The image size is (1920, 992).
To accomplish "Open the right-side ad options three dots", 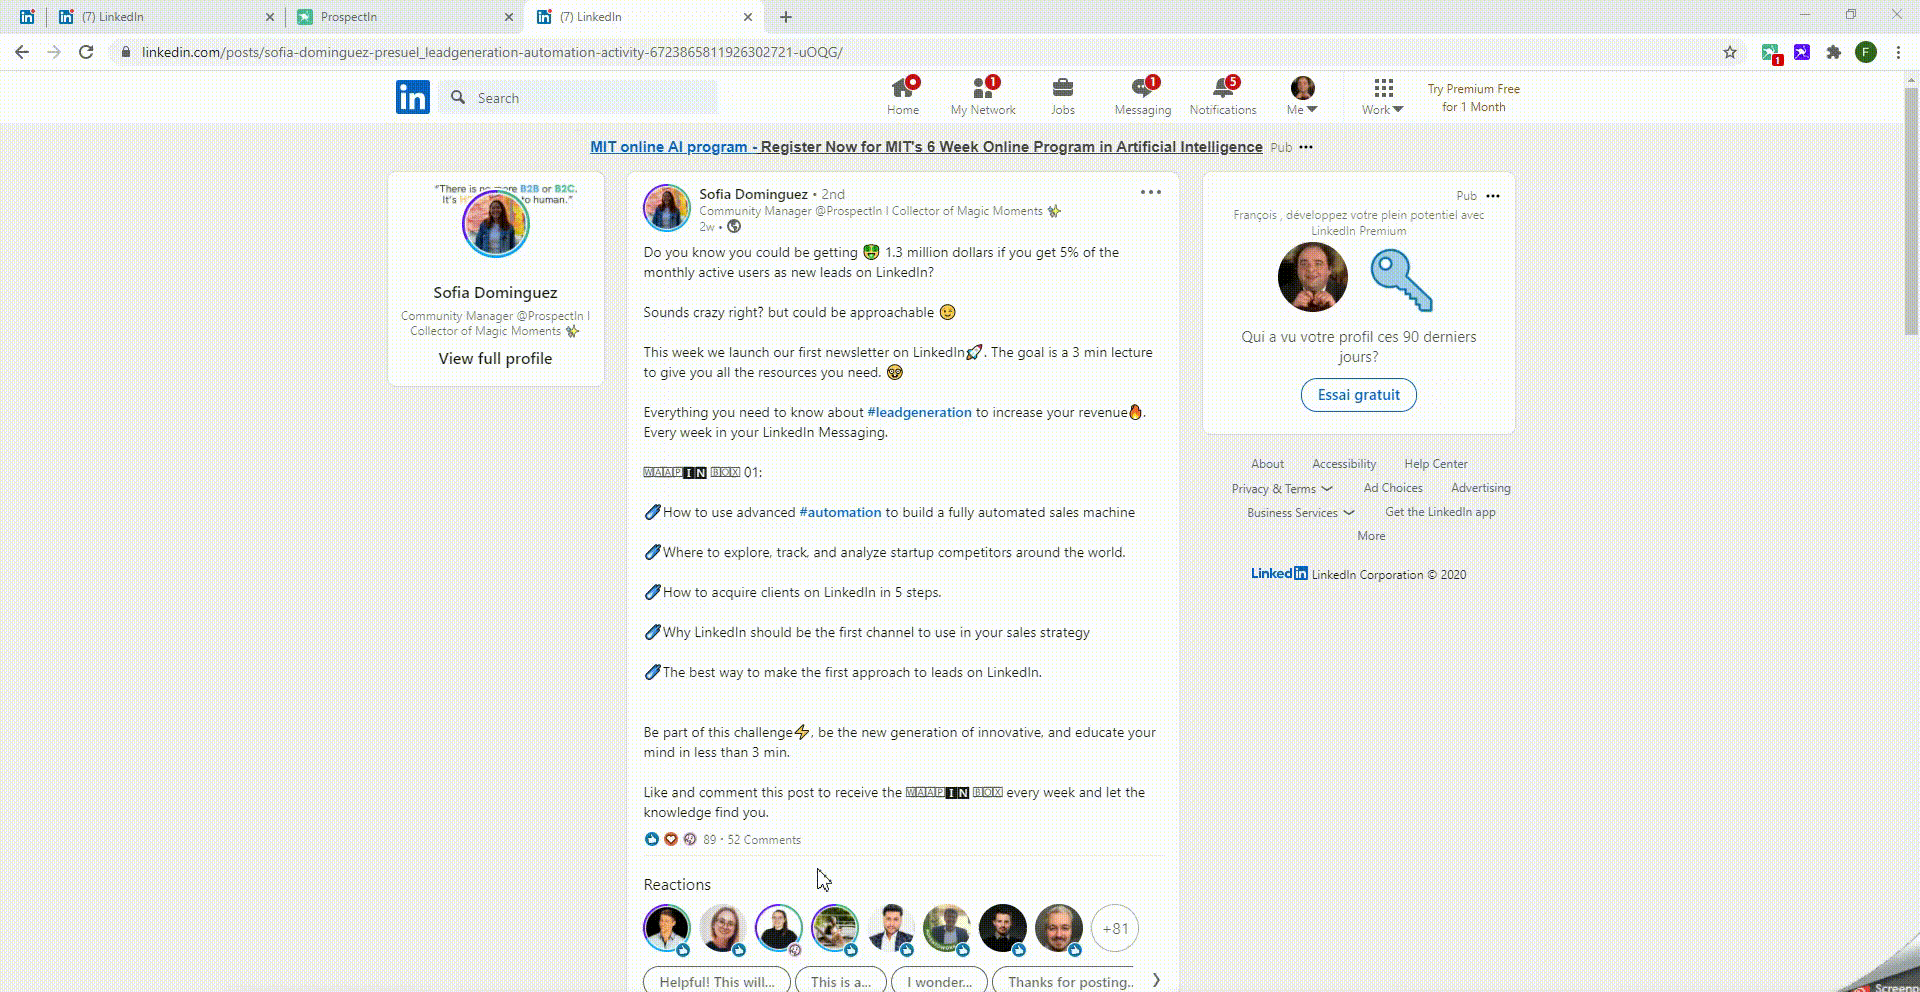I will pyautogui.click(x=1493, y=196).
